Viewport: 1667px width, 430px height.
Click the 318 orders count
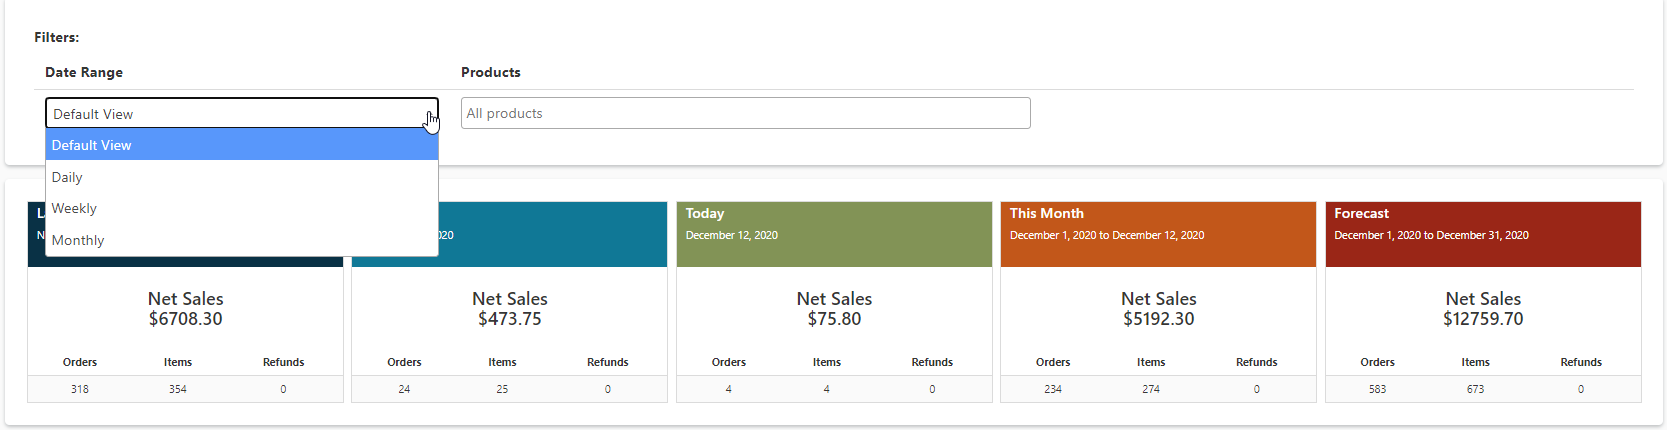pos(80,389)
